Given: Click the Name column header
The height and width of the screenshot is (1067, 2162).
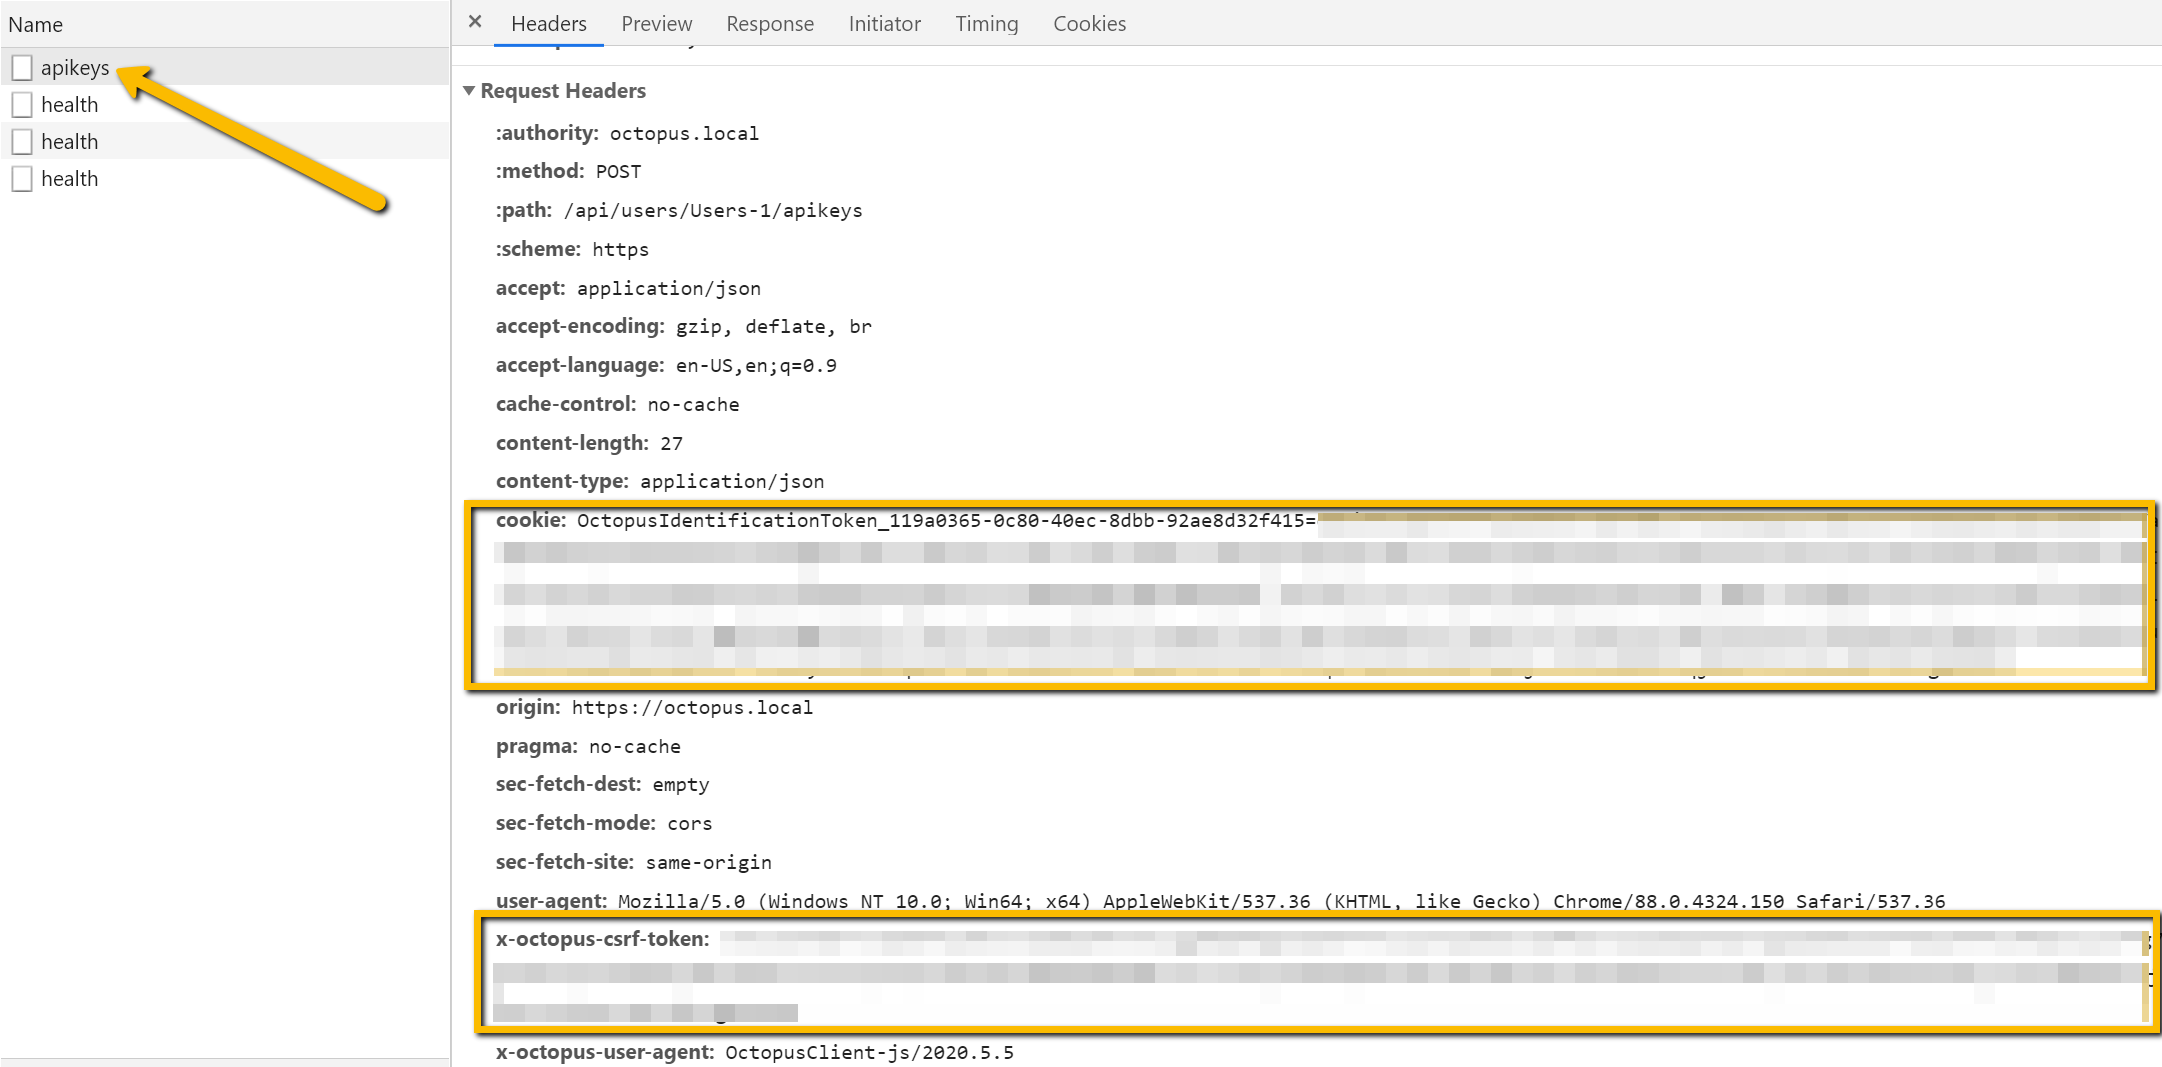Looking at the screenshot, I should click(36, 24).
